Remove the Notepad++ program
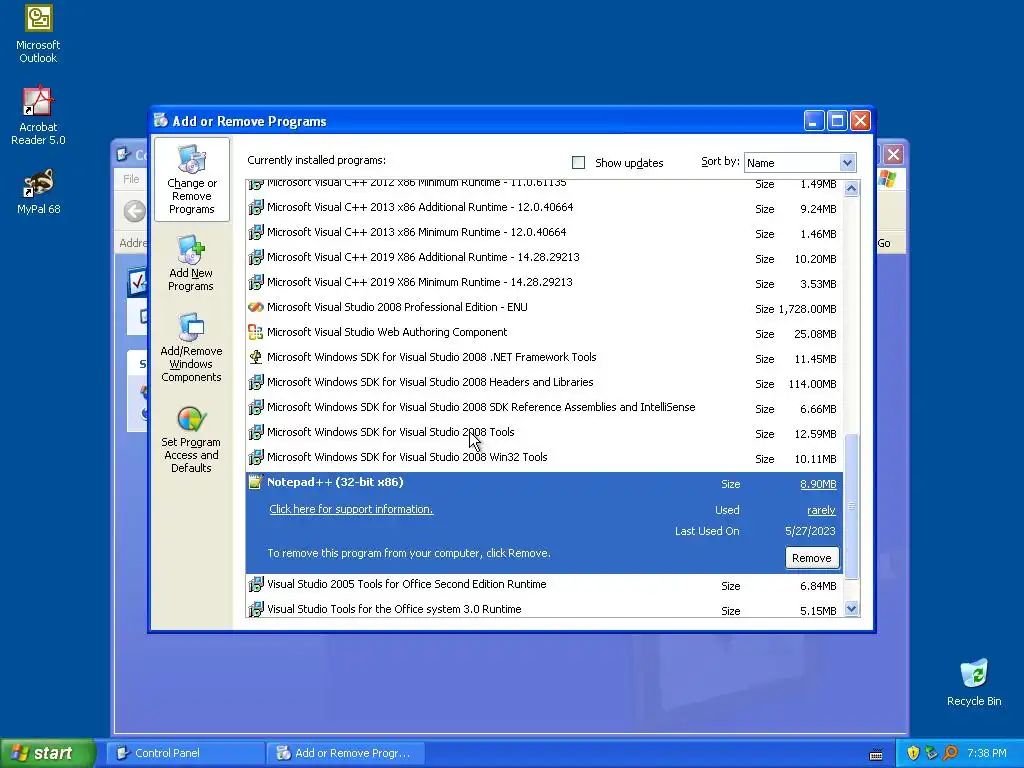Image resolution: width=1024 pixels, height=768 pixels. coord(812,558)
